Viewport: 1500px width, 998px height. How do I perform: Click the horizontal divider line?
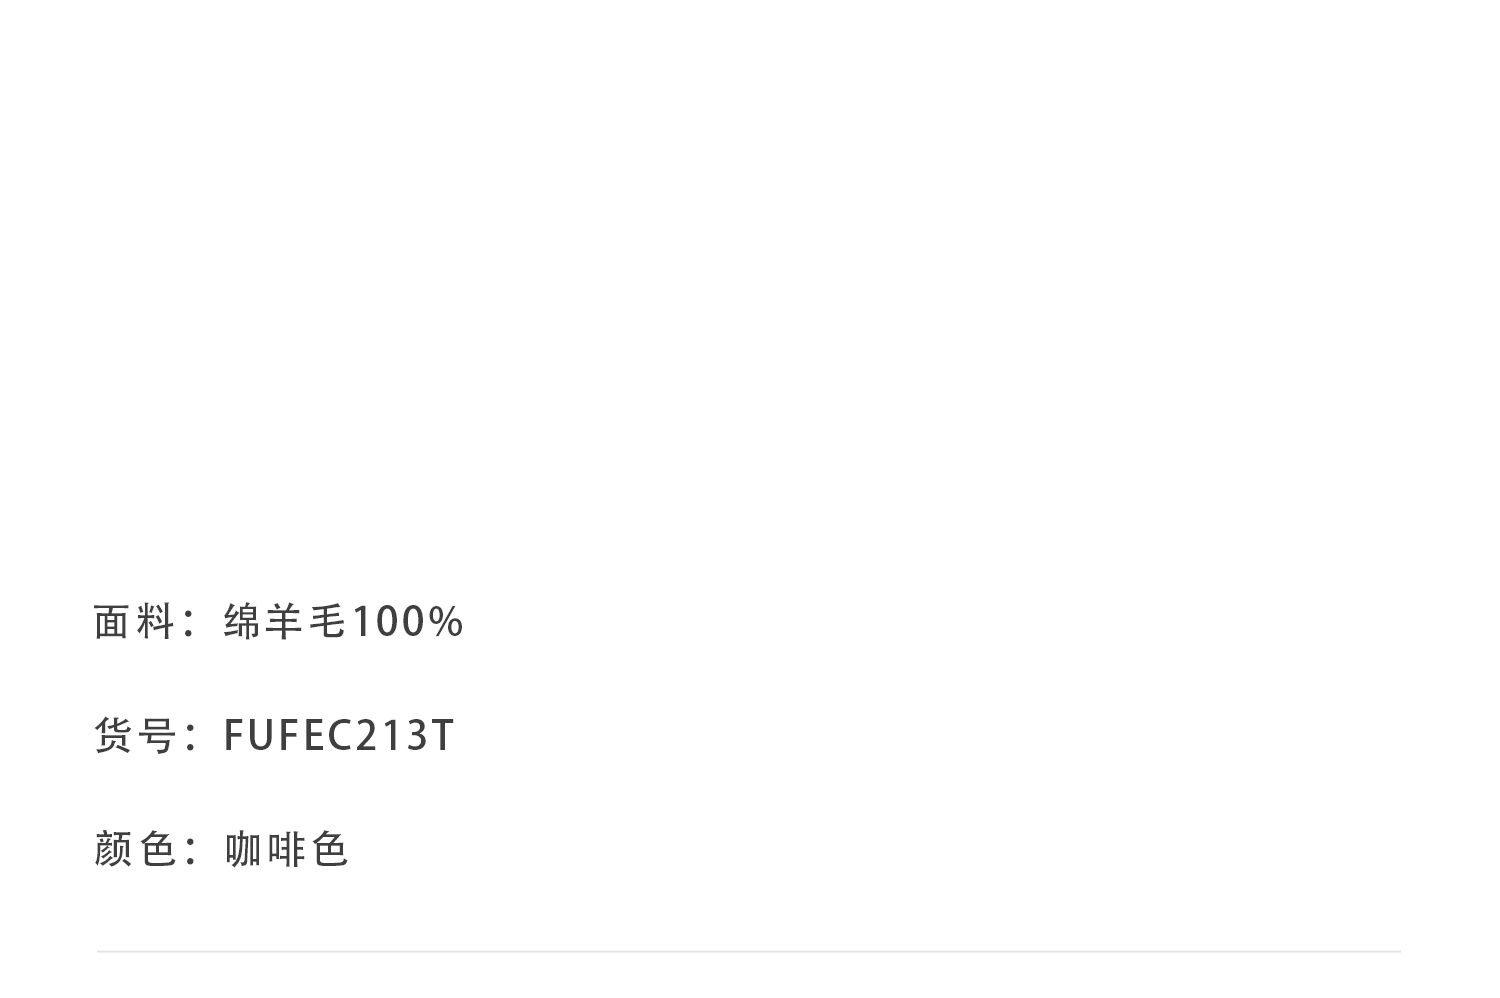[x=748, y=951]
